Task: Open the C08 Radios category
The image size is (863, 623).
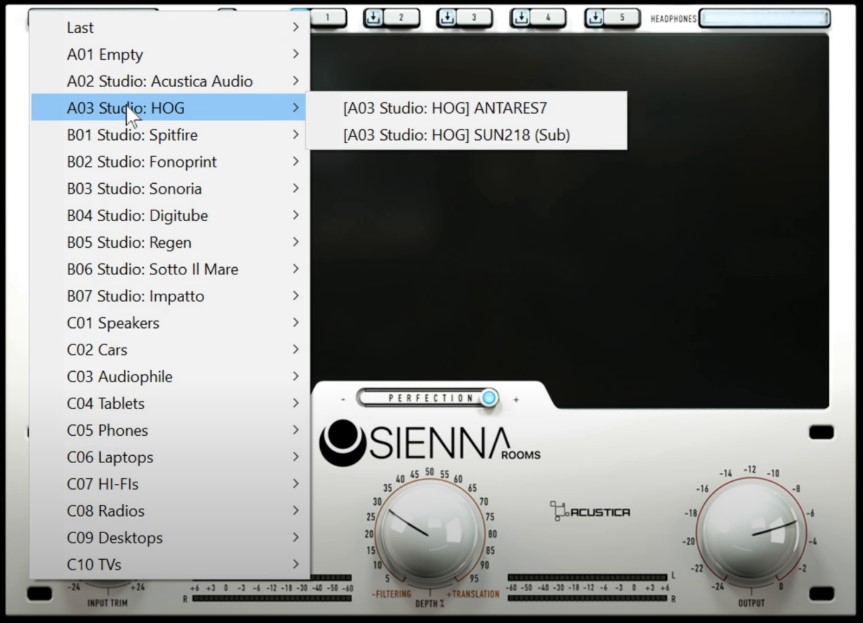Action: pos(170,511)
